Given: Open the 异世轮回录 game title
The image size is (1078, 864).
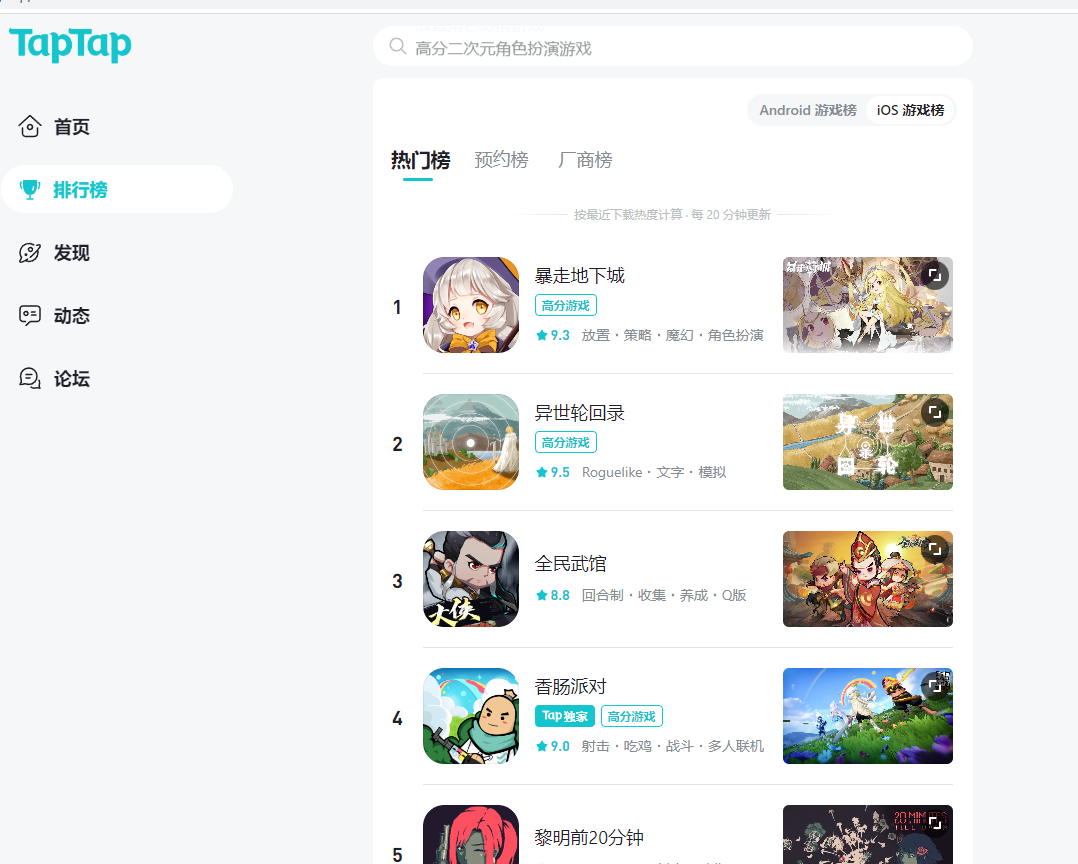Looking at the screenshot, I should coord(580,413).
